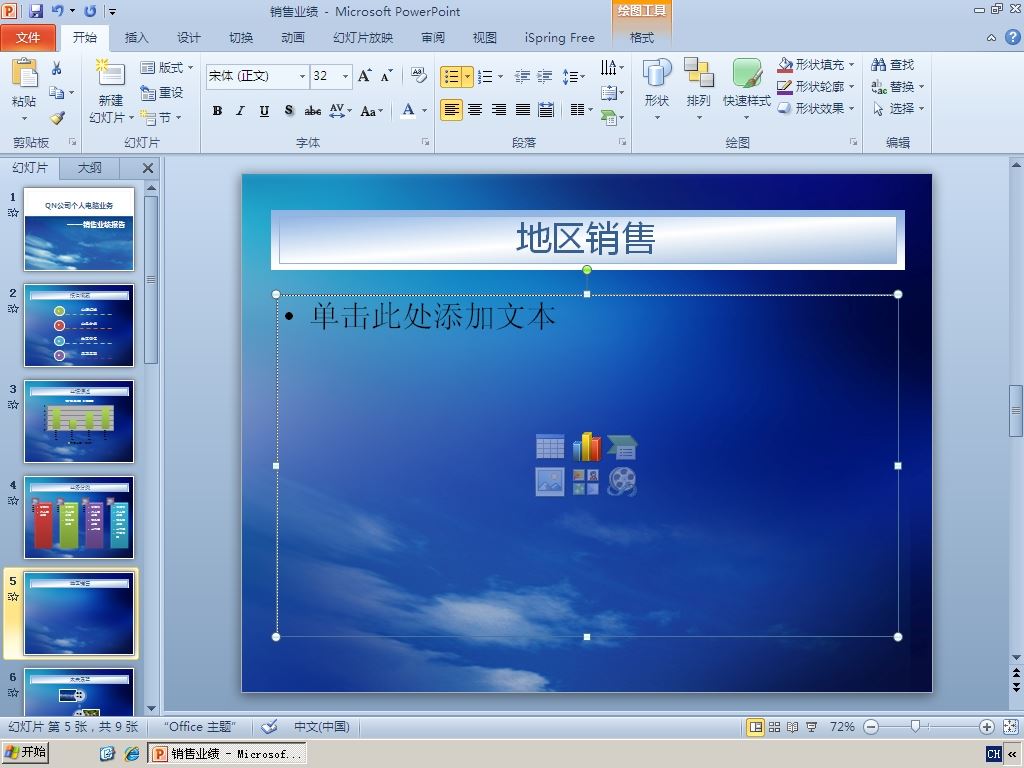Save the presentation from quick access toolbar
The width and height of the screenshot is (1024, 768).
pos(36,11)
